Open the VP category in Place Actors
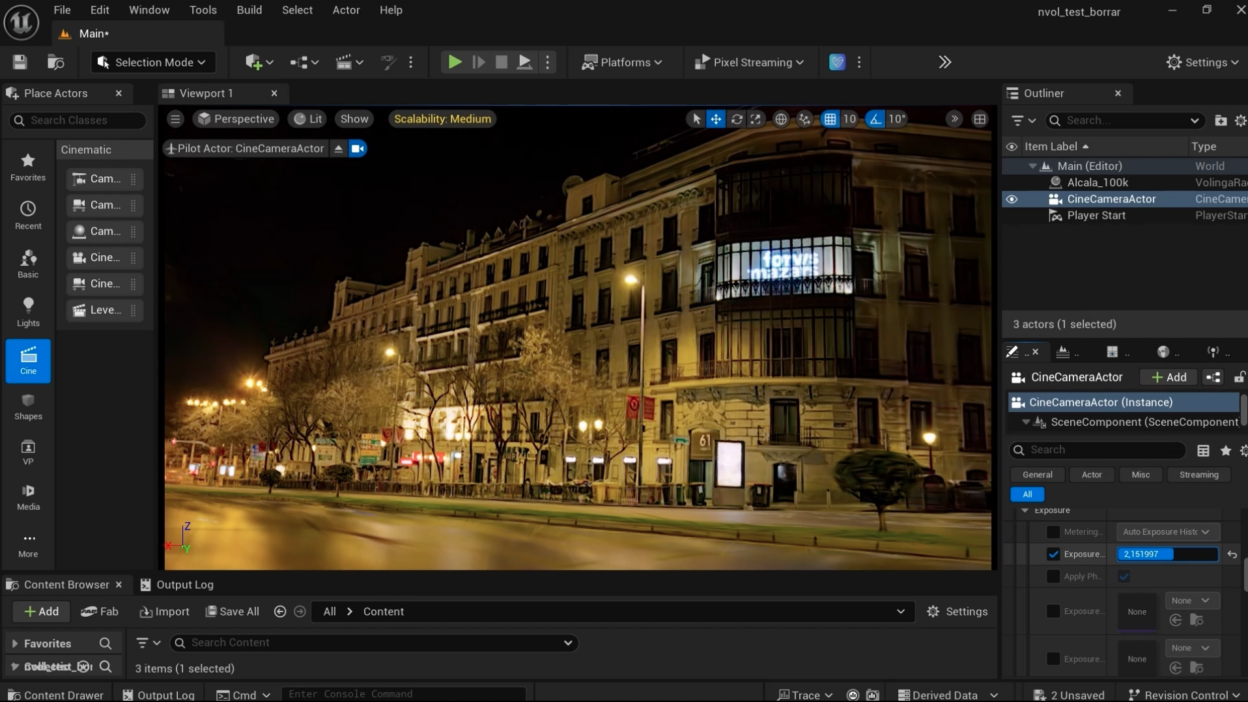1248x702 pixels. point(28,452)
